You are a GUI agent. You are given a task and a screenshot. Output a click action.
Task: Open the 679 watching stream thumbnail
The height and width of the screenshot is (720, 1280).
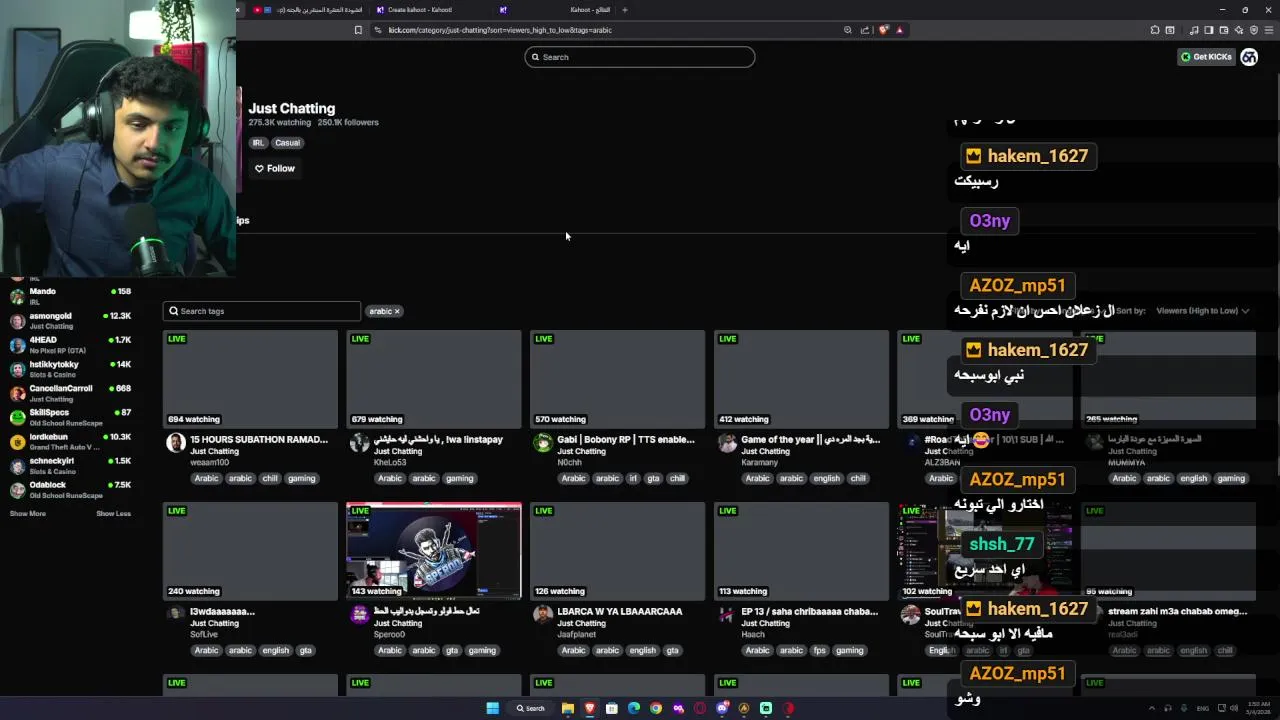click(434, 379)
